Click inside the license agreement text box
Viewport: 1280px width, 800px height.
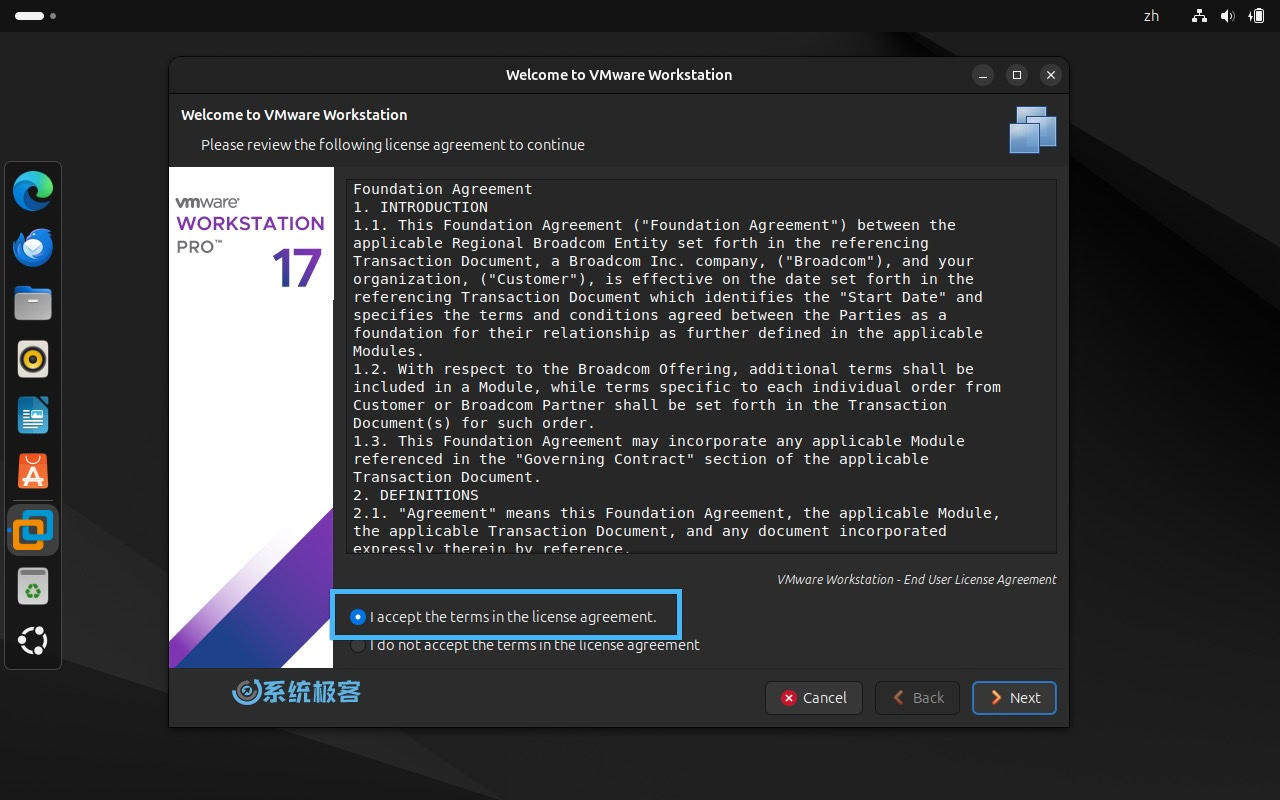701,366
